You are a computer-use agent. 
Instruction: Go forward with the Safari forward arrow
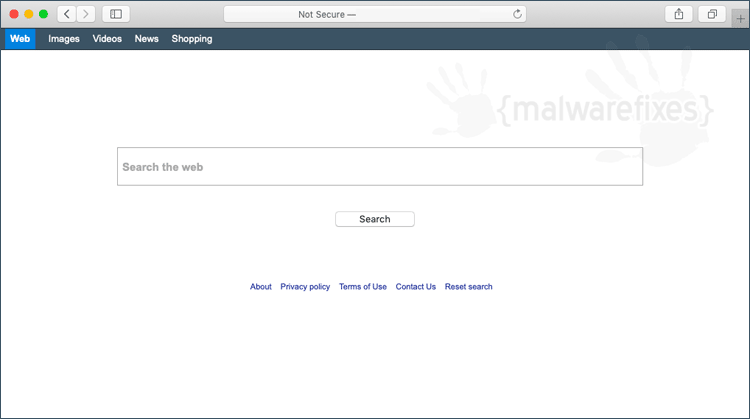tap(86, 14)
